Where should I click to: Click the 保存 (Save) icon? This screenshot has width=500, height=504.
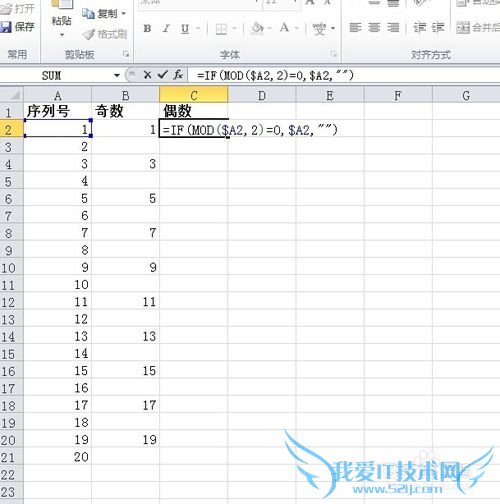point(6,26)
